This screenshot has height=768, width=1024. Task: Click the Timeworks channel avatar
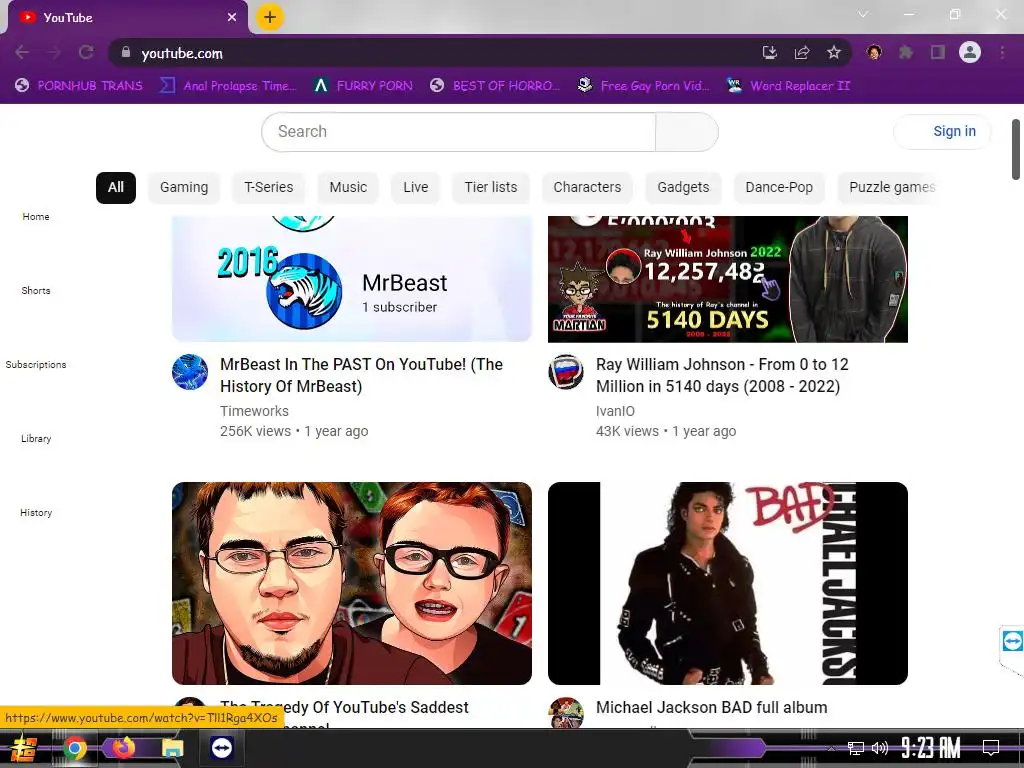[190, 372]
